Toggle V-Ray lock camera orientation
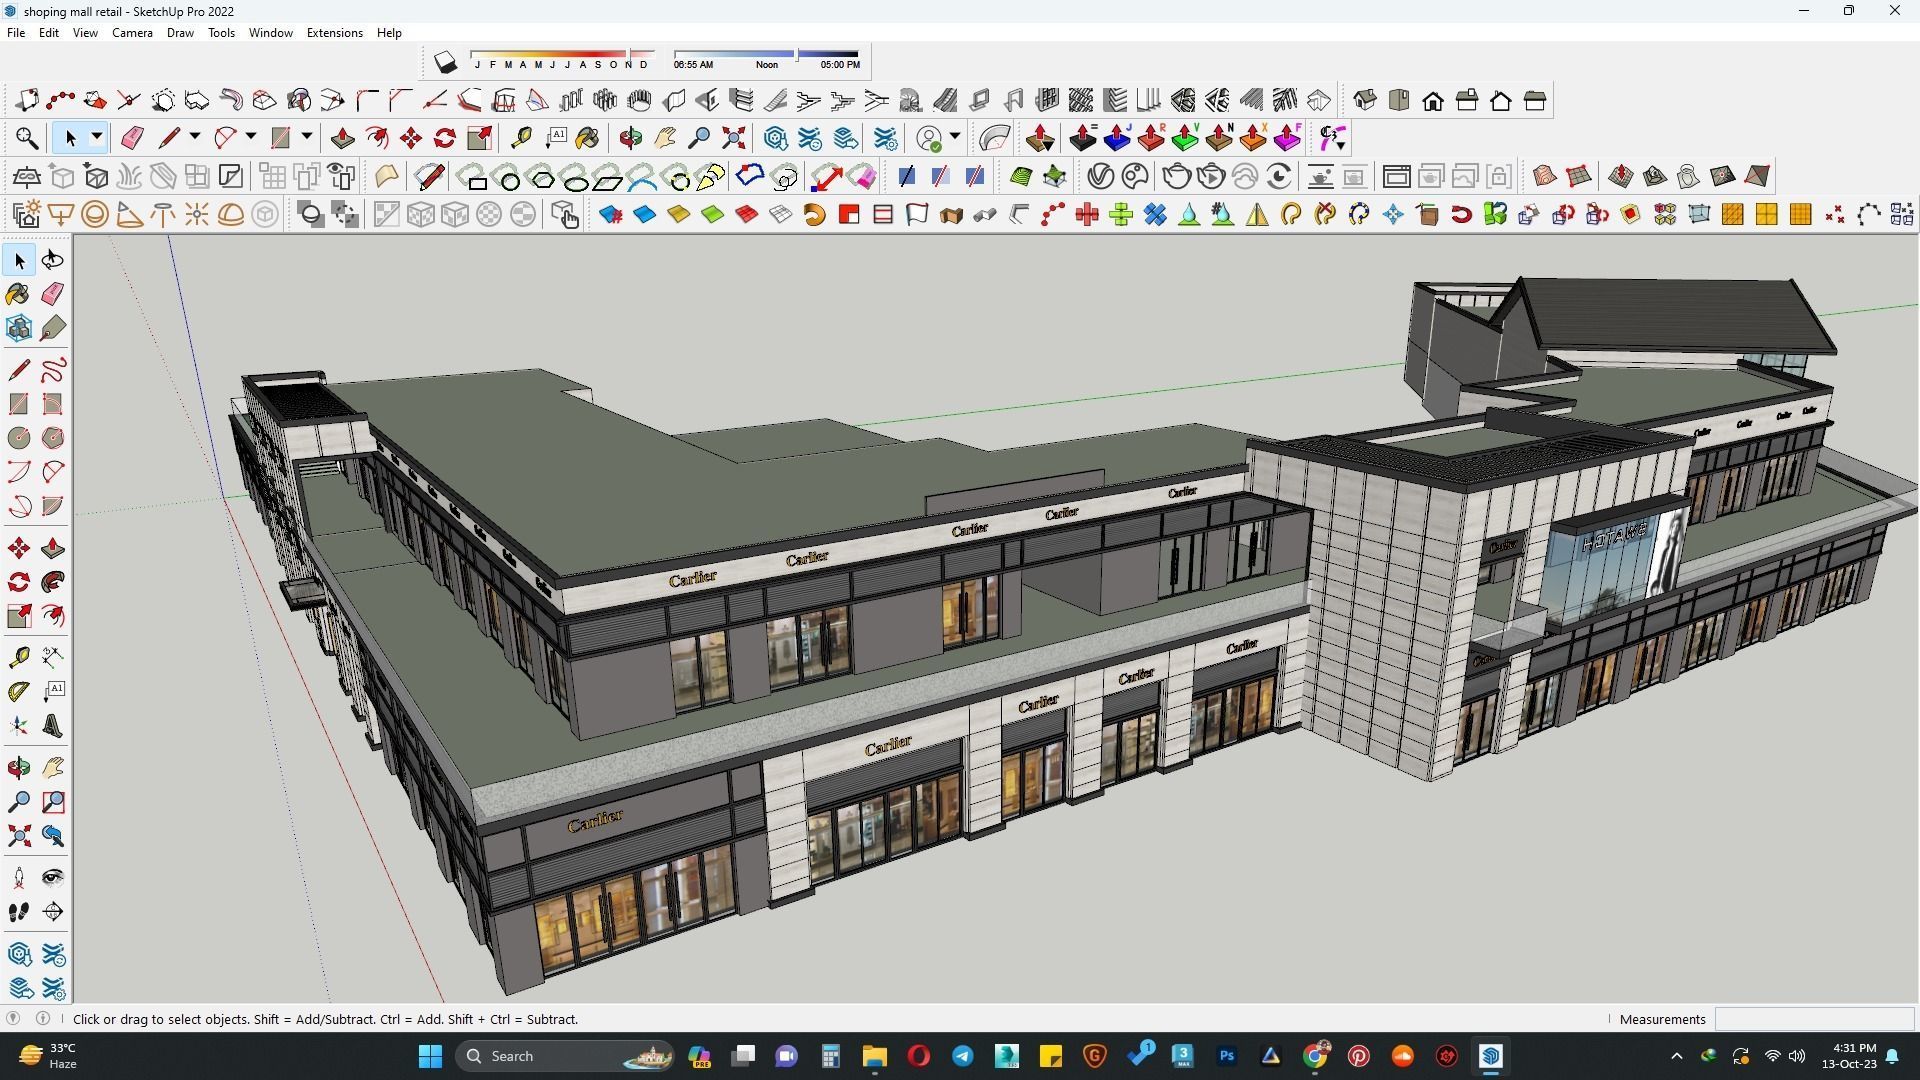 pyautogui.click(x=1499, y=177)
